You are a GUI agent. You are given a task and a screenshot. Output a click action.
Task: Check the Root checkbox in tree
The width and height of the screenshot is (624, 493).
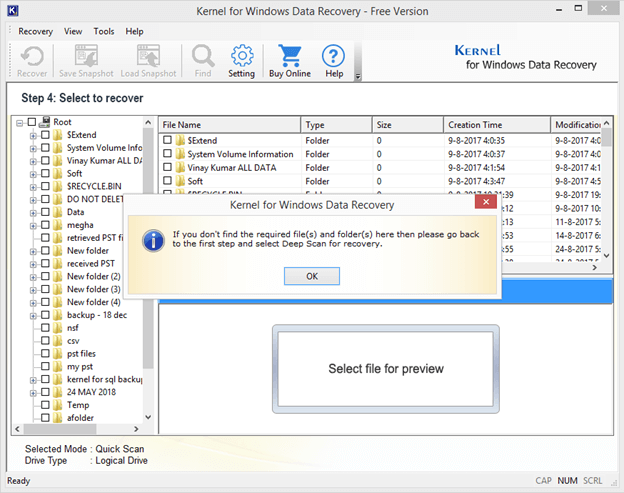point(32,122)
